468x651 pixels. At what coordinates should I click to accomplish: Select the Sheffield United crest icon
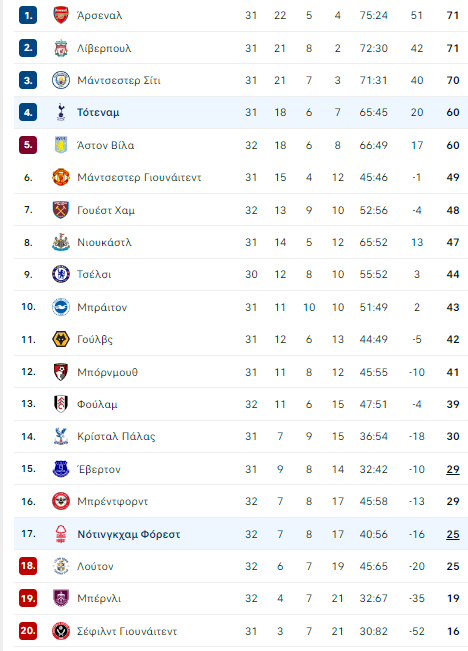61,631
